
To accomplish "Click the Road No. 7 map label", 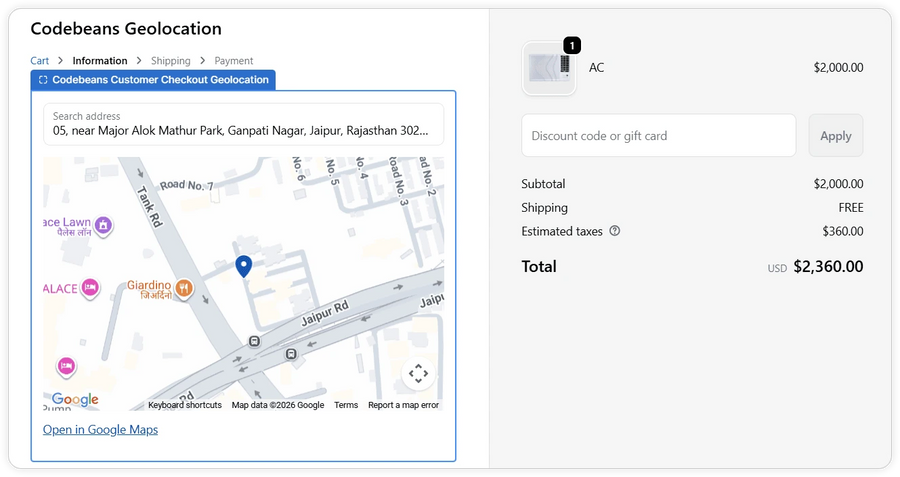I will [x=187, y=185].
